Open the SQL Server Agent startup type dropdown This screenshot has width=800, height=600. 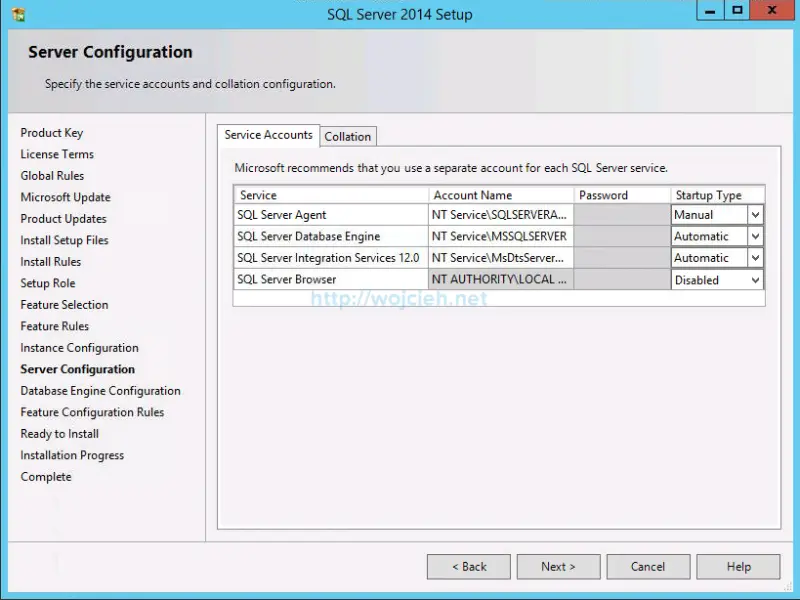pyautogui.click(x=755, y=215)
